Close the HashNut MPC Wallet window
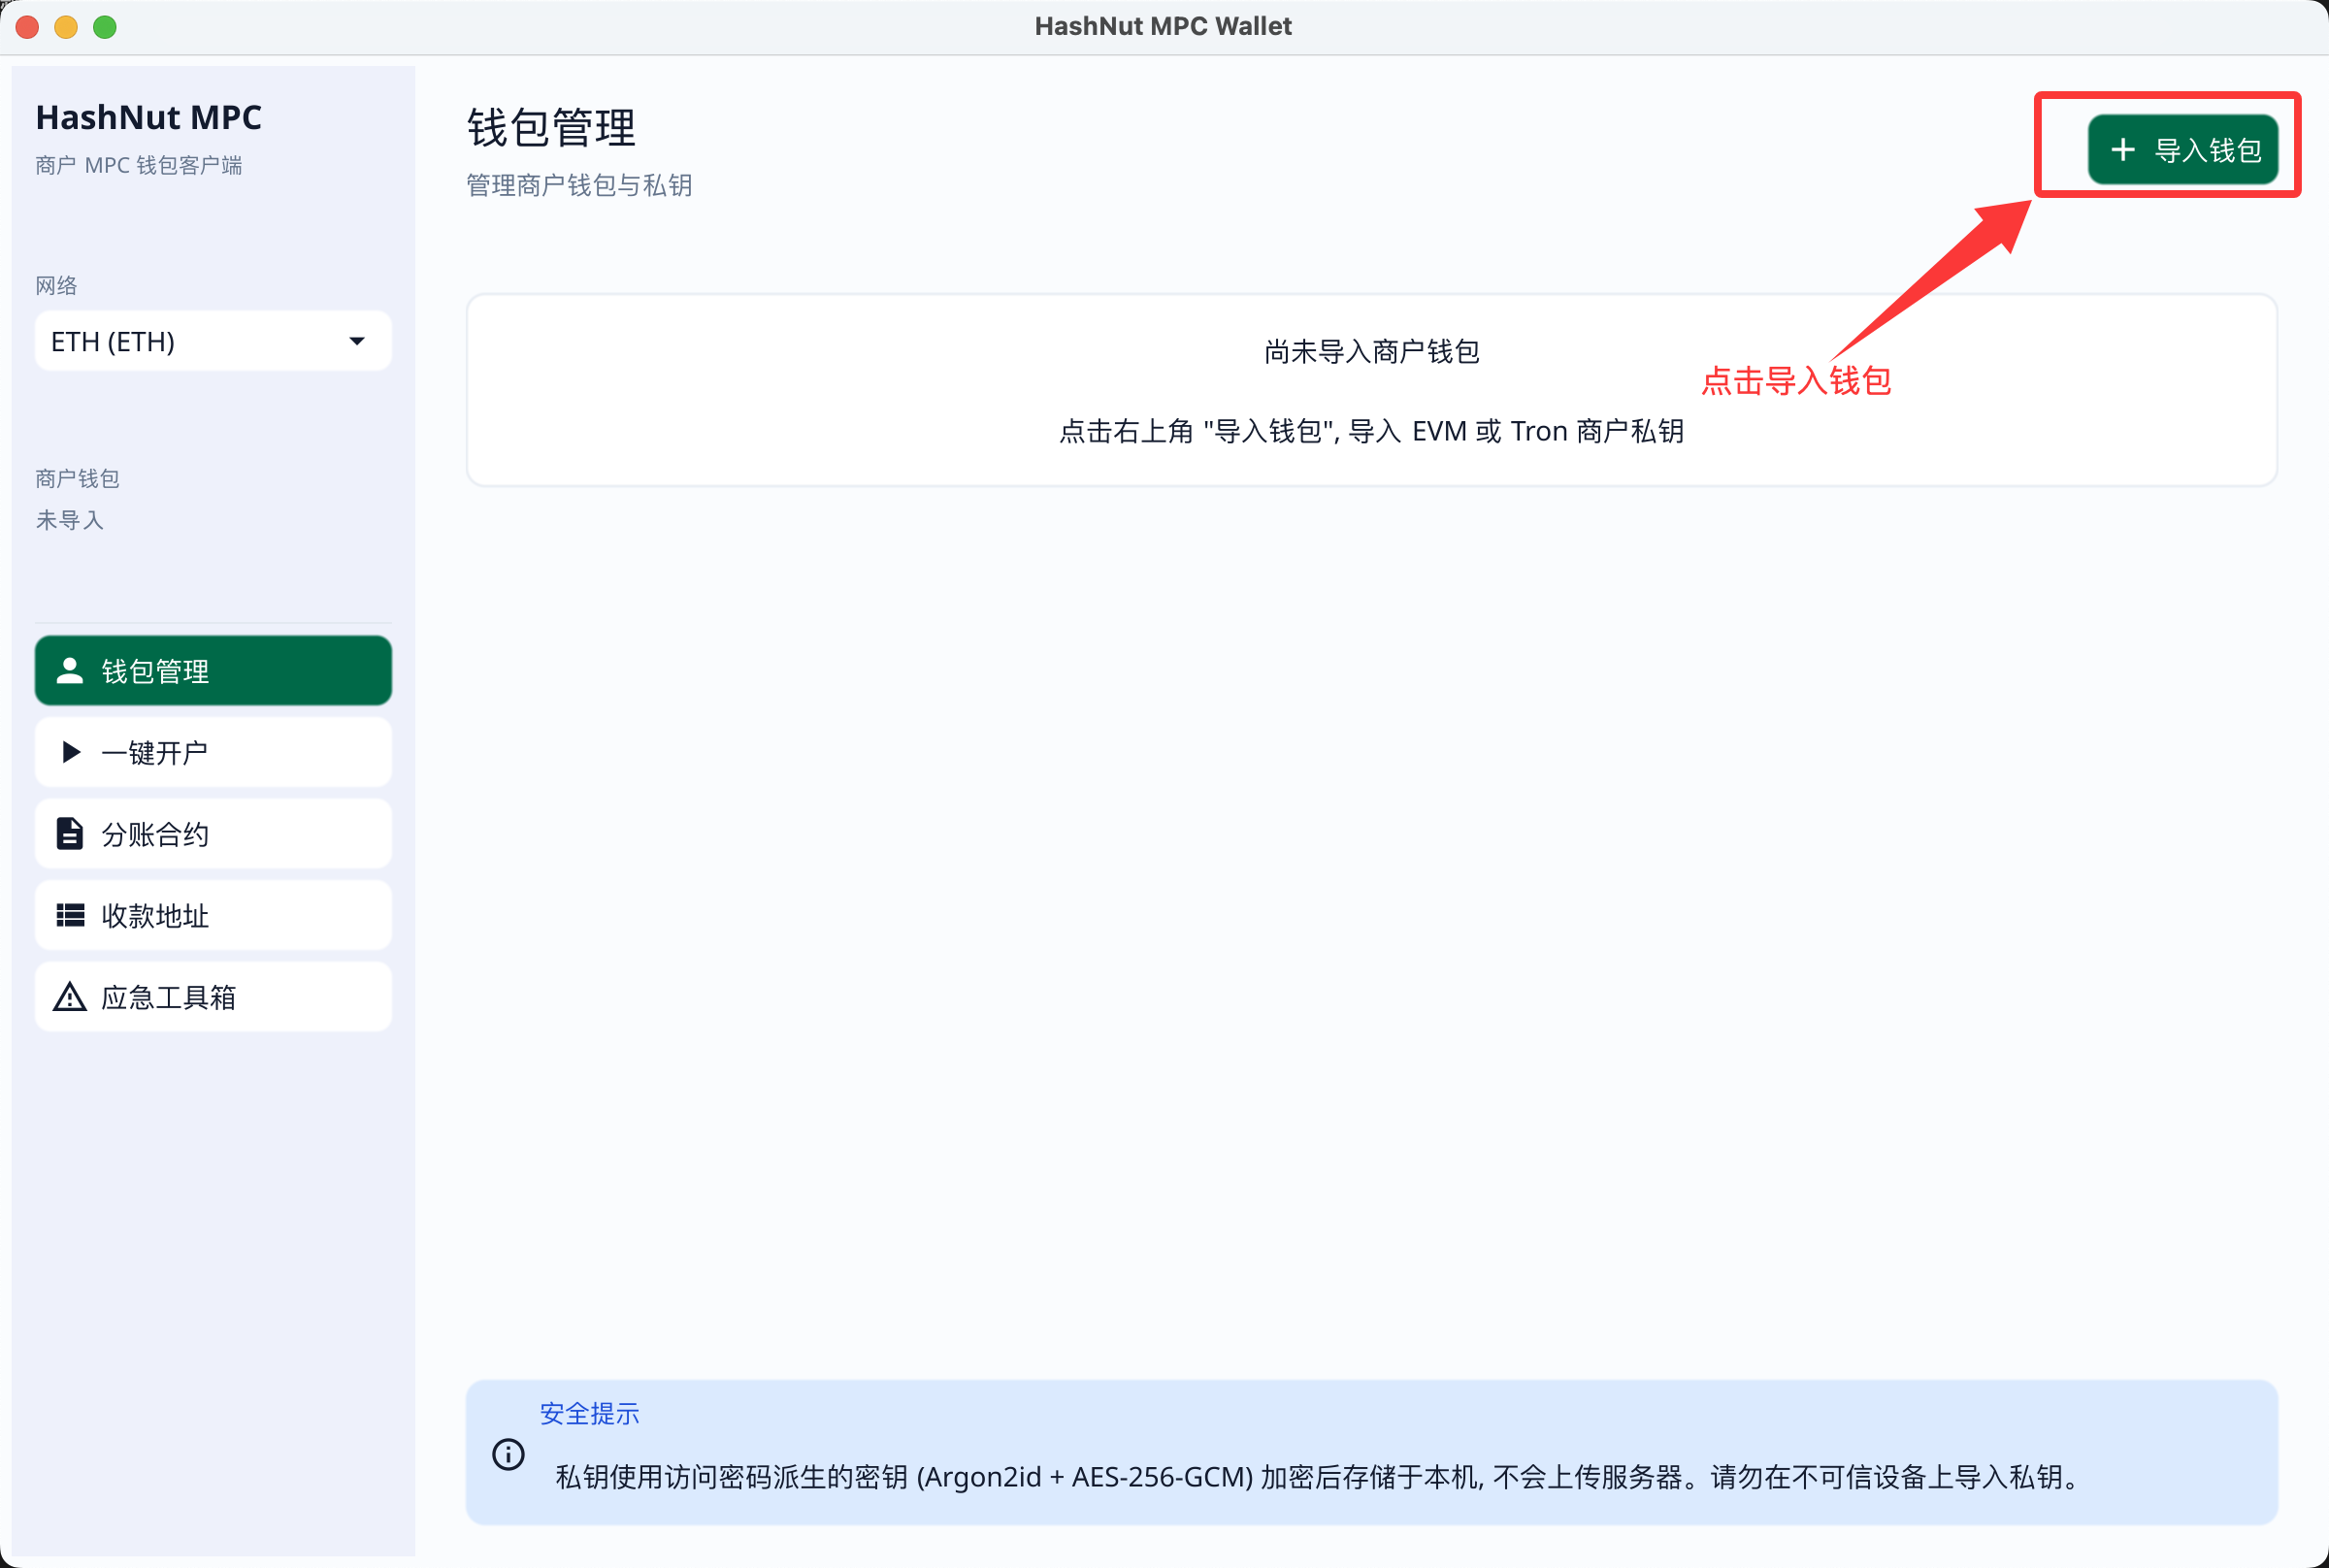Image resolution: width=2329 pixels, height=1568 pixels. (28, 27)
